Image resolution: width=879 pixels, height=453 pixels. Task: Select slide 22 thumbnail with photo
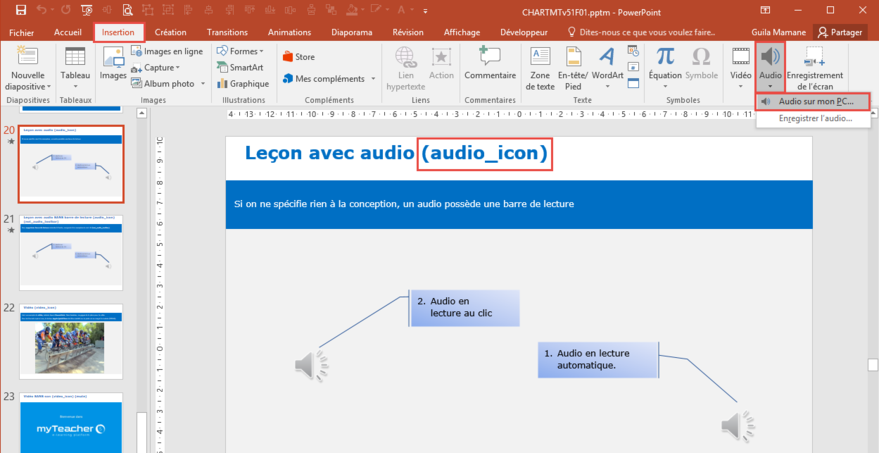(70, 342)
